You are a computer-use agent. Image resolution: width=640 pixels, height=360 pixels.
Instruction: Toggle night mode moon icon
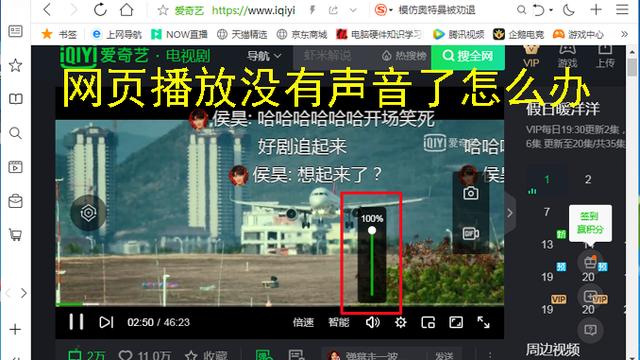(x=569, y=10)
